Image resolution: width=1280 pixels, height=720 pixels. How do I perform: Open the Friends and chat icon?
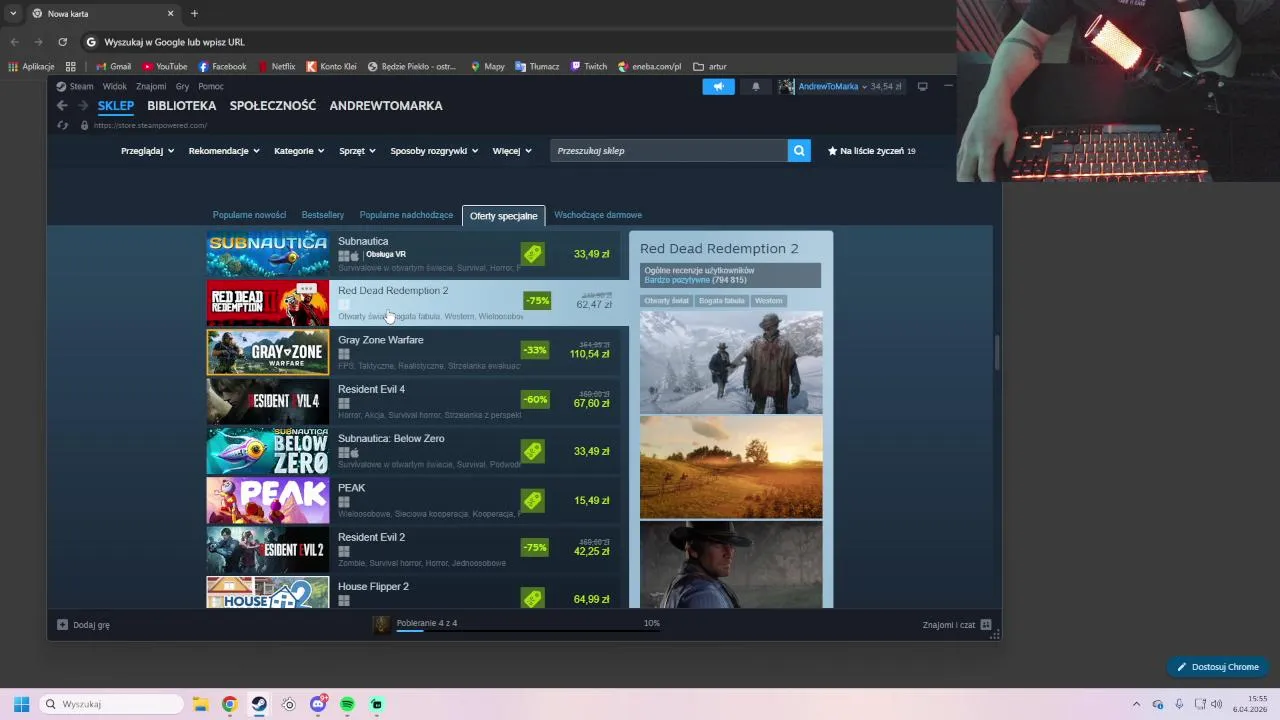tap(986, 625)
